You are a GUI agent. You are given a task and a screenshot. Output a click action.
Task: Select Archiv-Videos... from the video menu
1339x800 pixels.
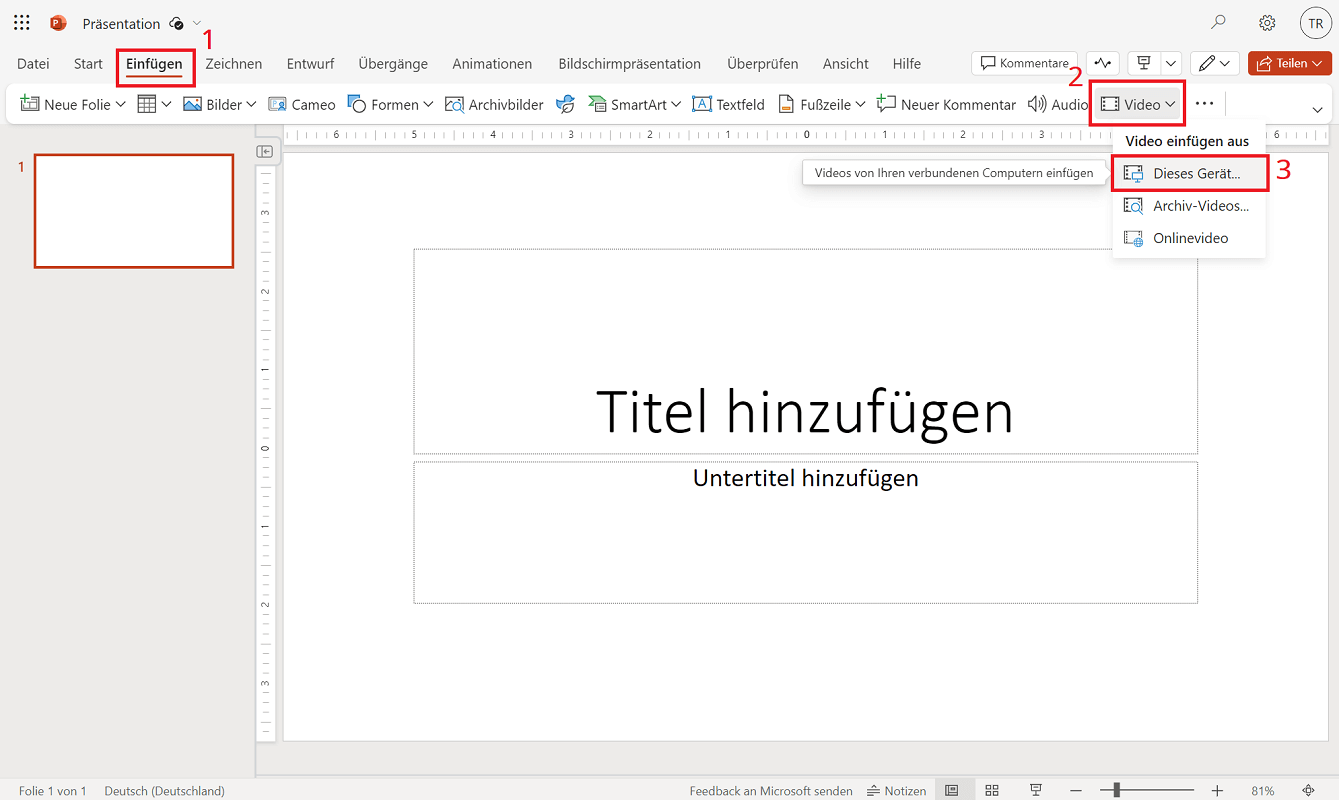1189,206
